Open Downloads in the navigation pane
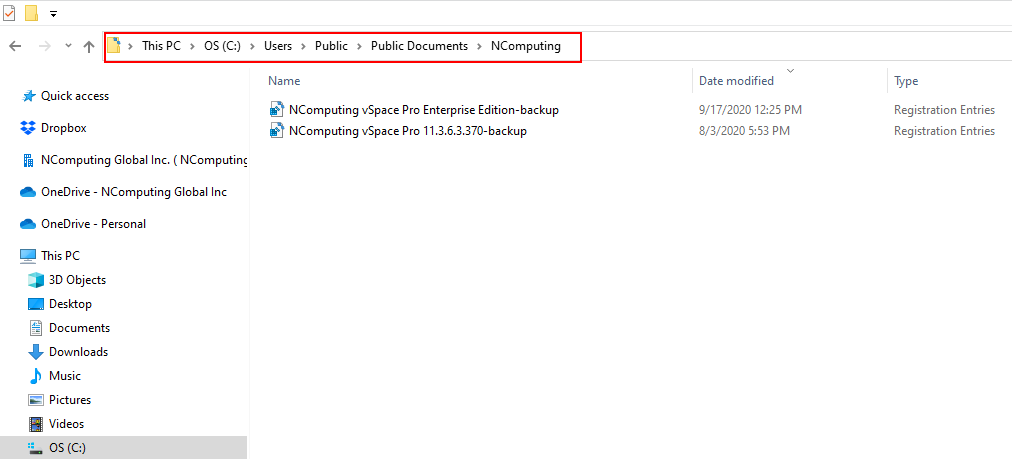 tap(79, 352)
